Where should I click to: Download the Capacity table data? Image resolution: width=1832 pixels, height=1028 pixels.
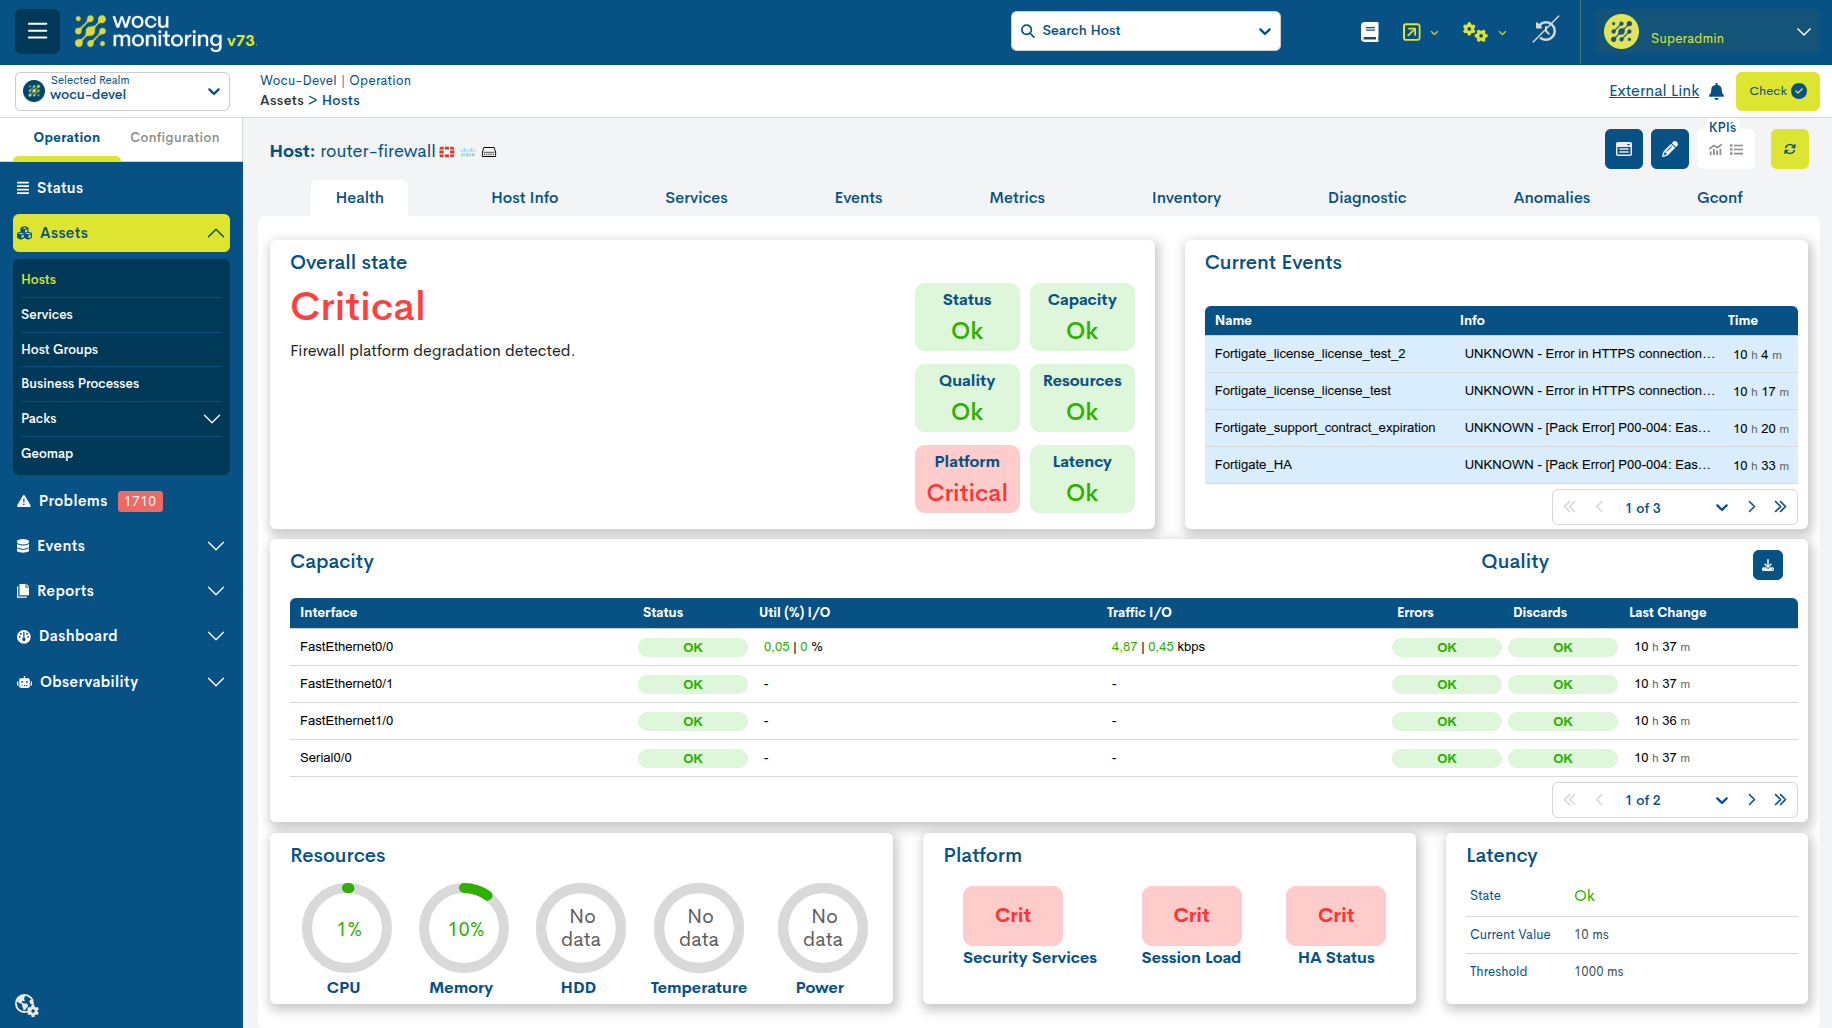tap(1768, 565)
